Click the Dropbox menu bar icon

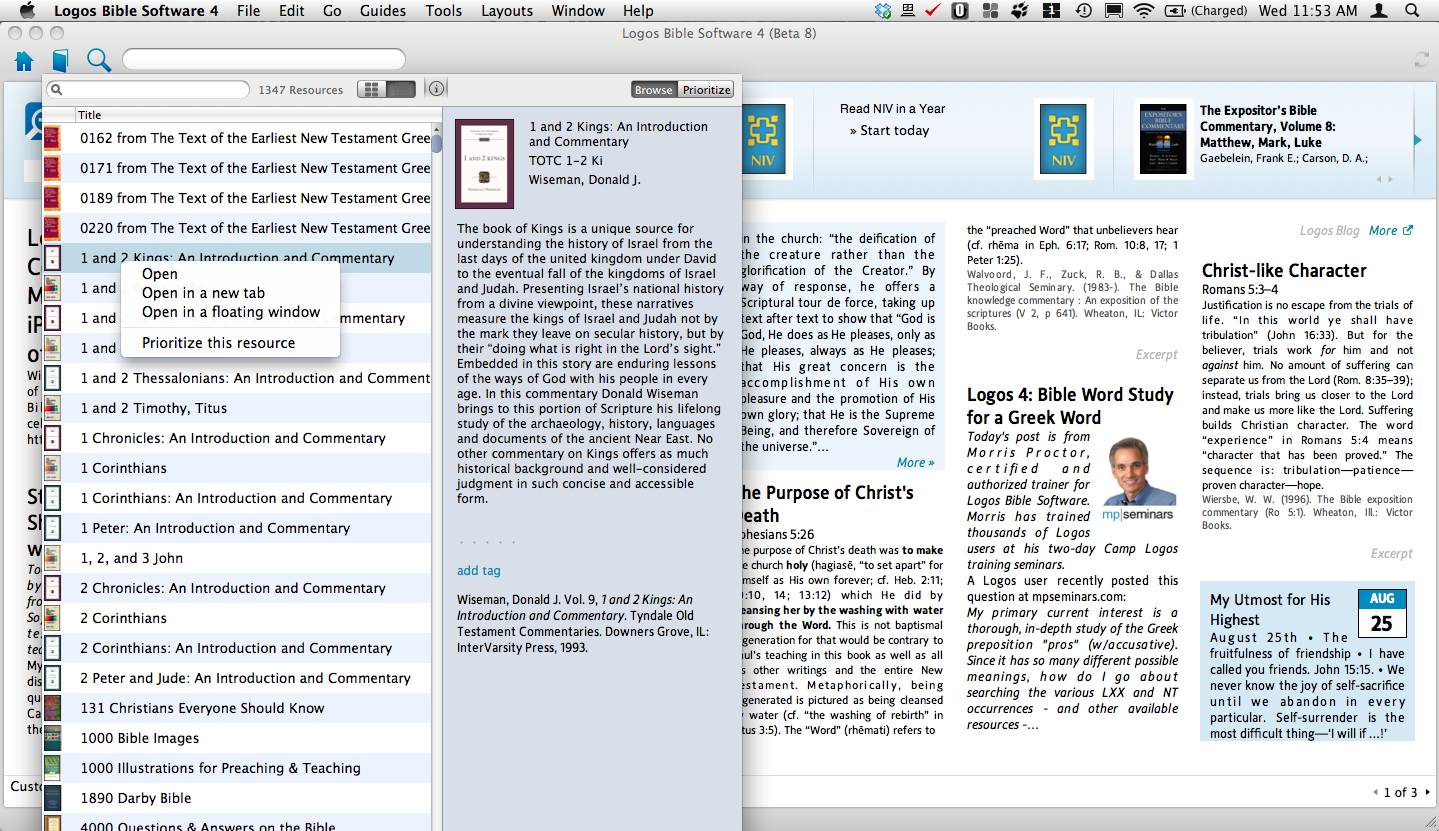(x=883, y=11)
